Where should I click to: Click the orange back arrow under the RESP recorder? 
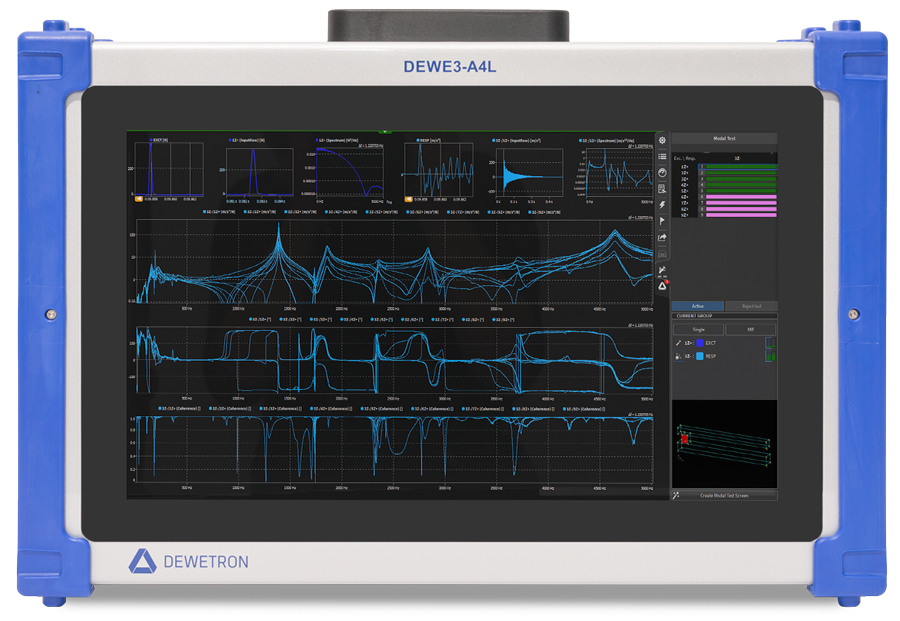point(408,199)
